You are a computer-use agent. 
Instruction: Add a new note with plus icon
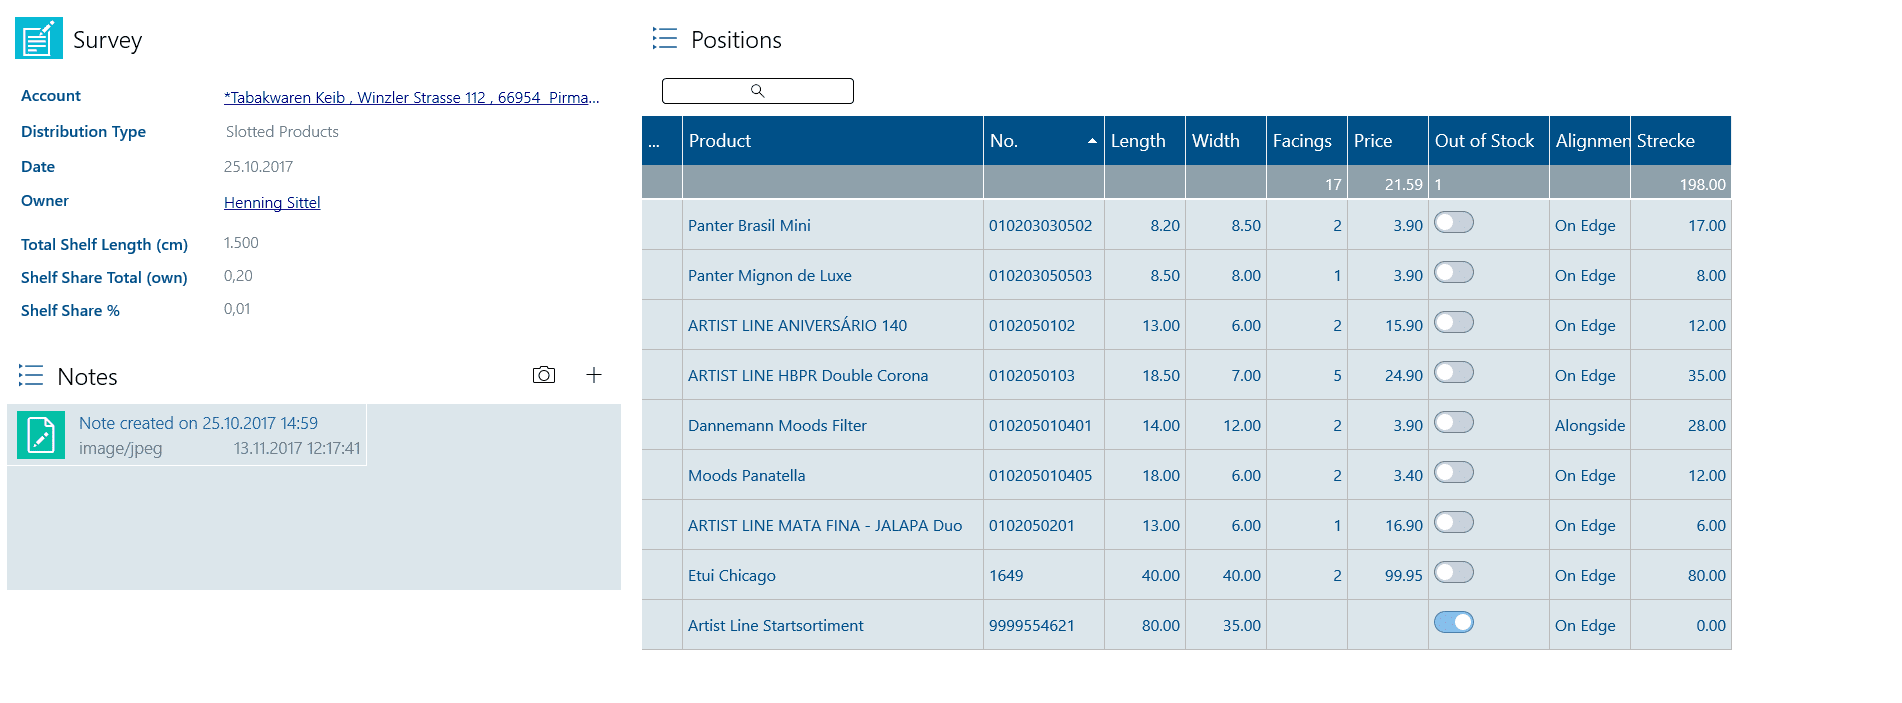click(594, 375)
